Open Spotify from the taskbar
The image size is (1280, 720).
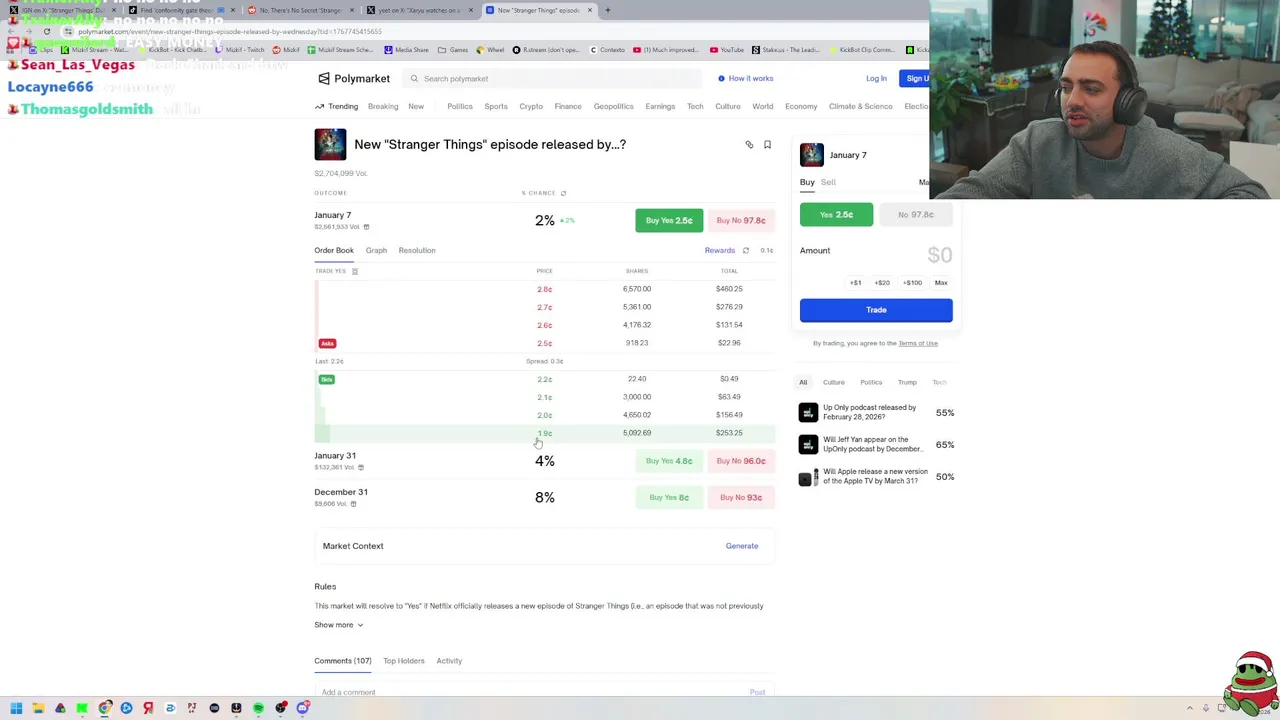point(258,708)
